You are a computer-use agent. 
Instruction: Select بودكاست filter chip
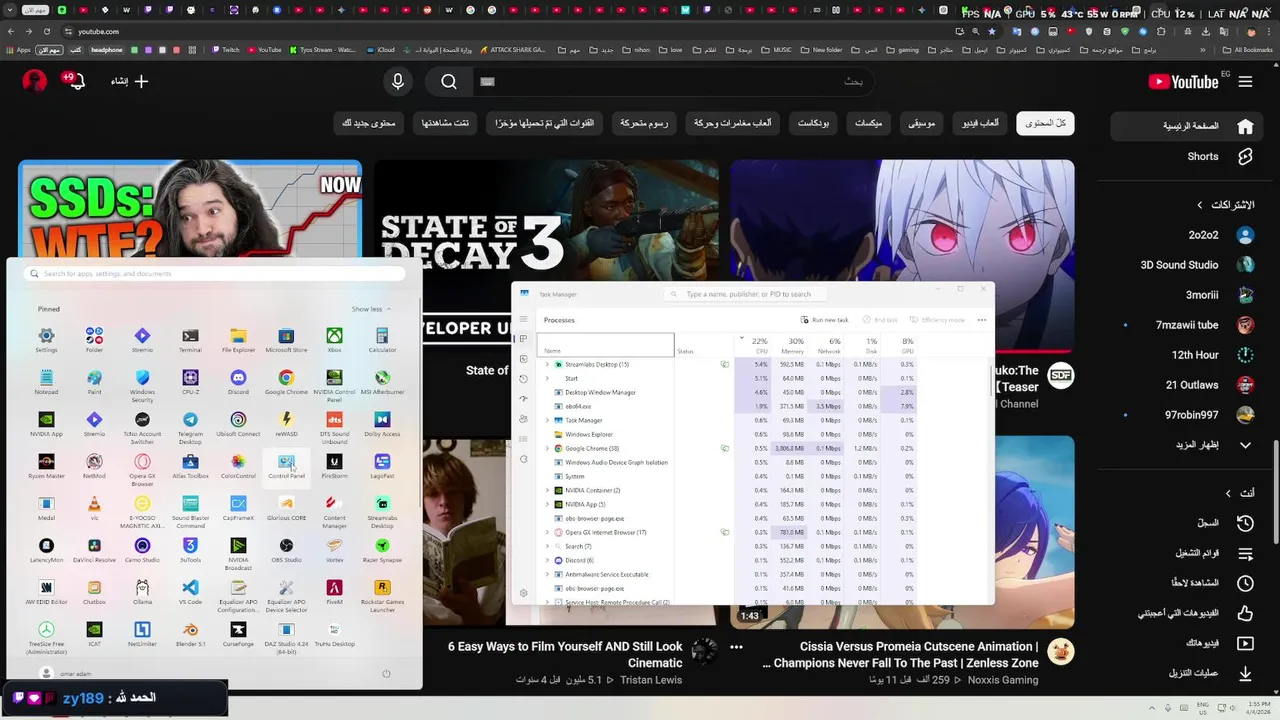tap(813, 123)
